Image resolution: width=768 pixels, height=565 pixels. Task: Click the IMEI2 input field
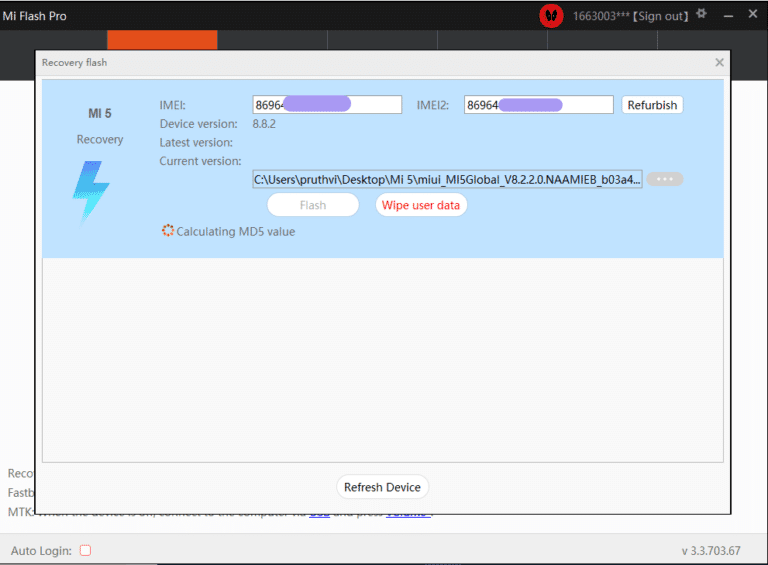coord(539,105)
